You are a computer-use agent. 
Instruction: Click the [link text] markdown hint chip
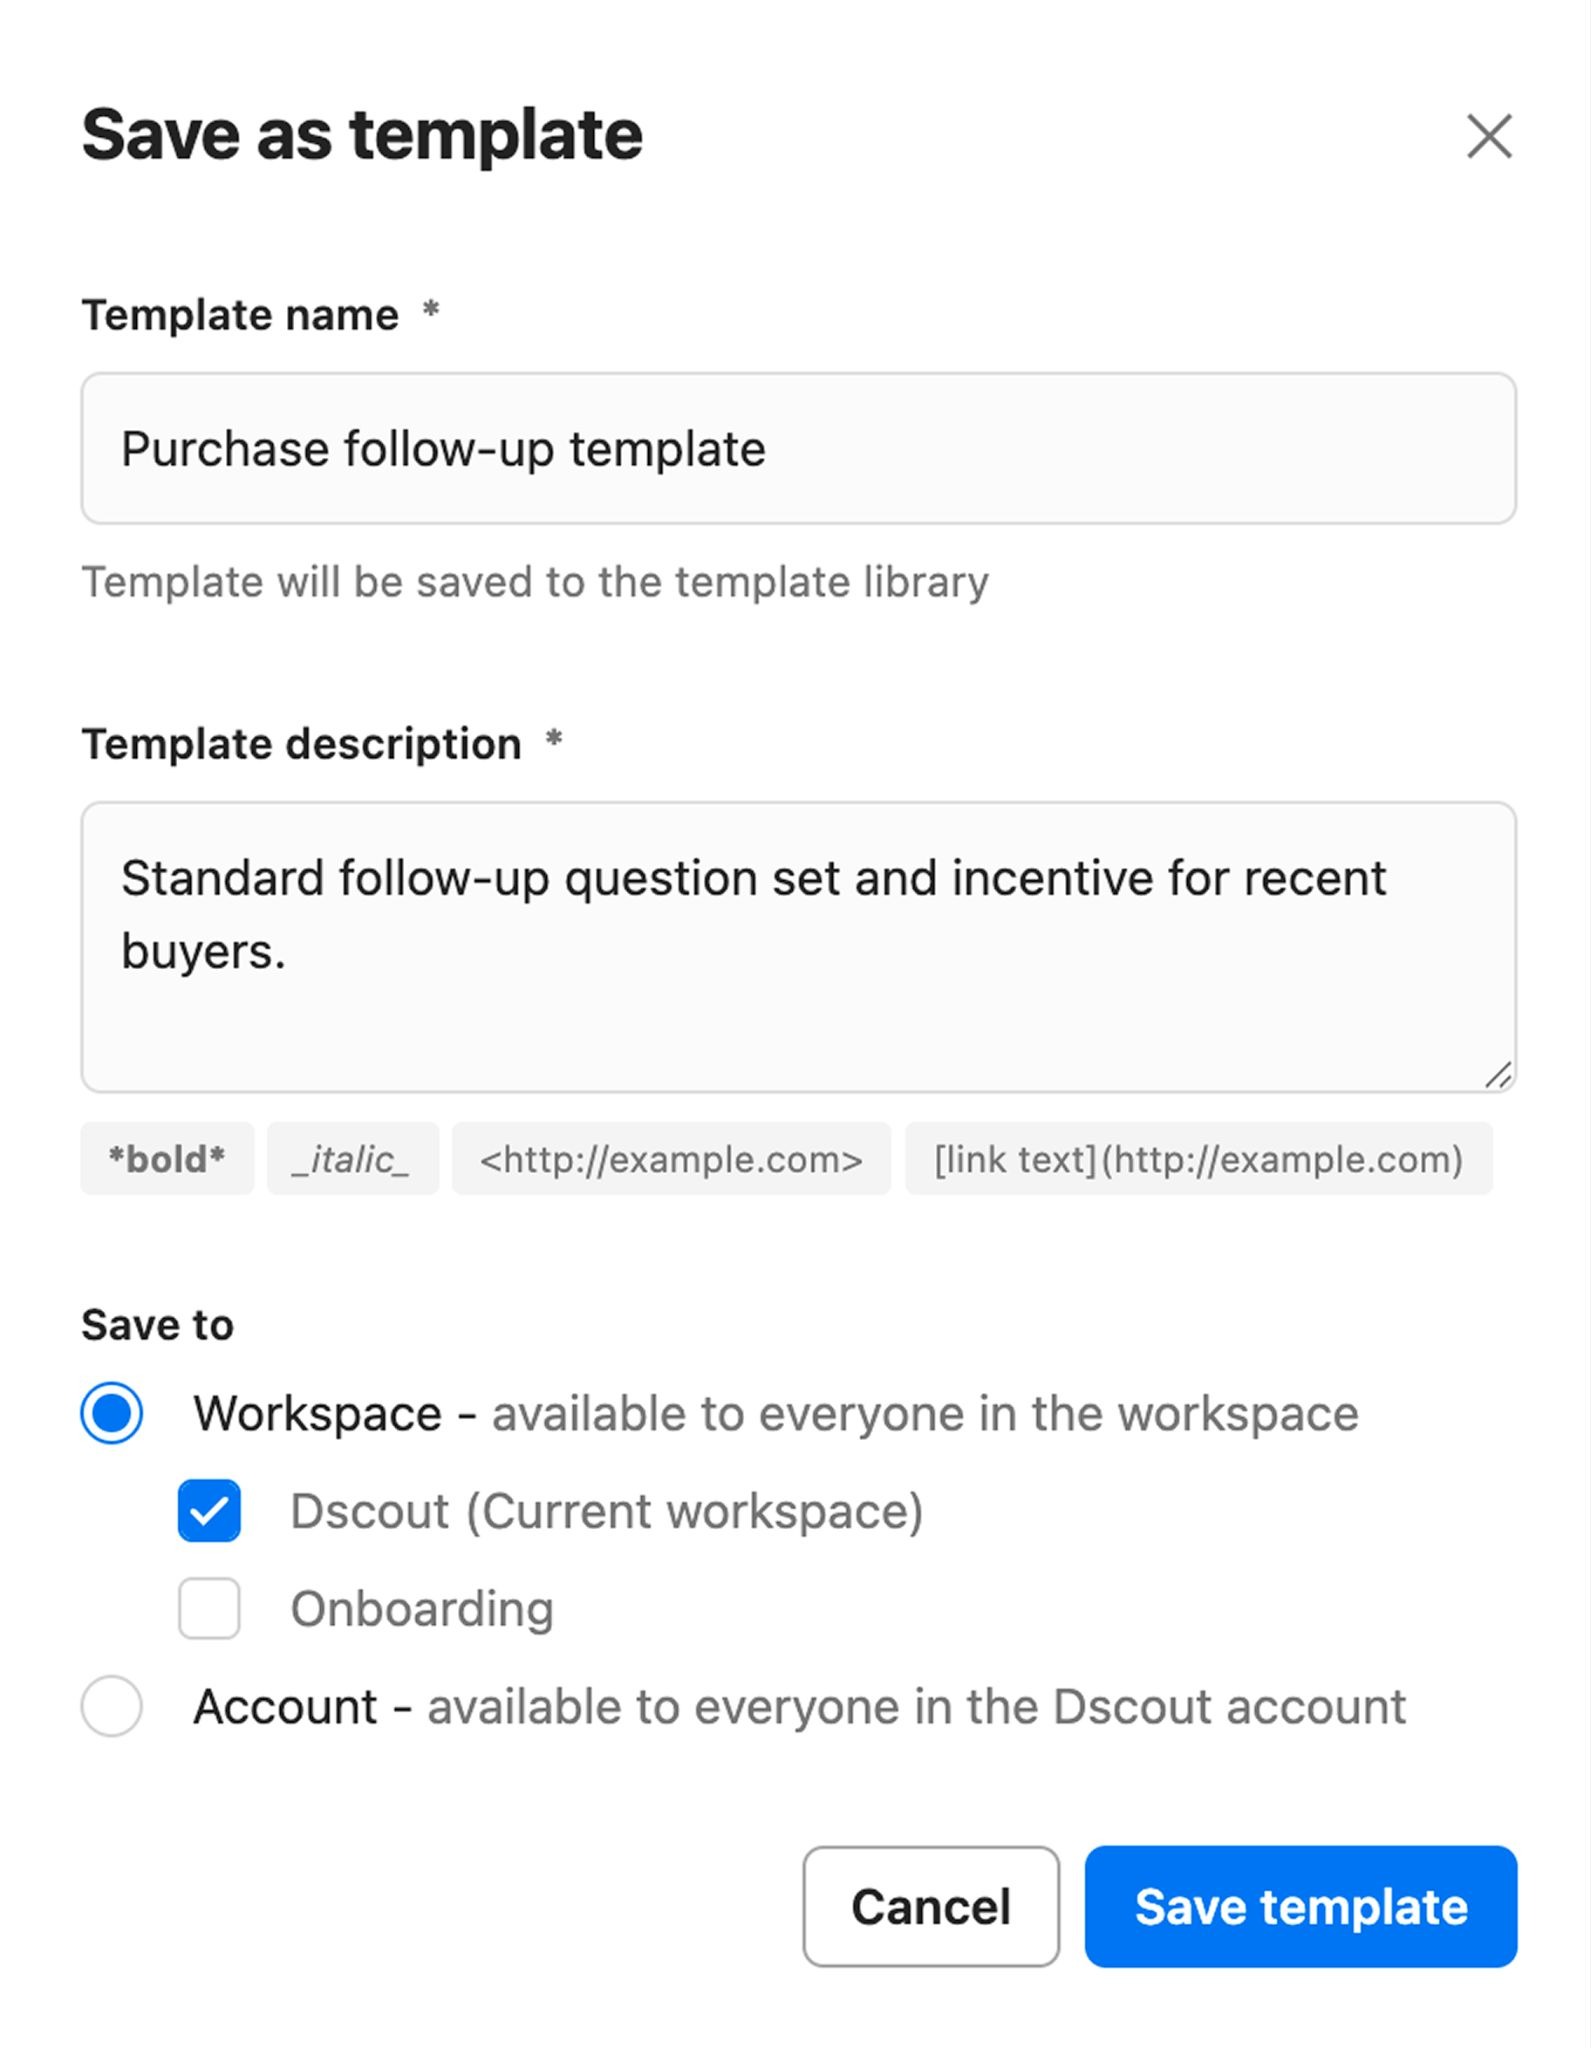pos(1198,1159)
